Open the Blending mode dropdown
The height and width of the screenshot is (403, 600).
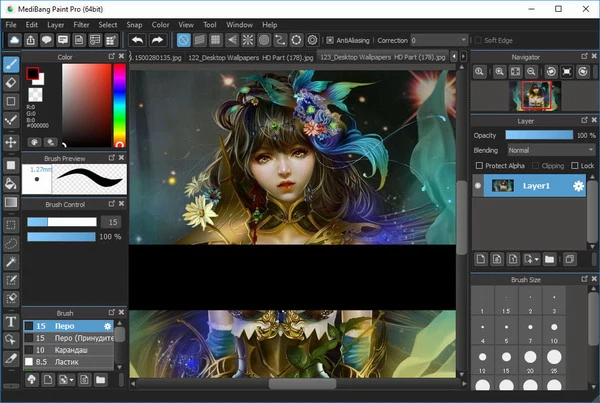551,150
